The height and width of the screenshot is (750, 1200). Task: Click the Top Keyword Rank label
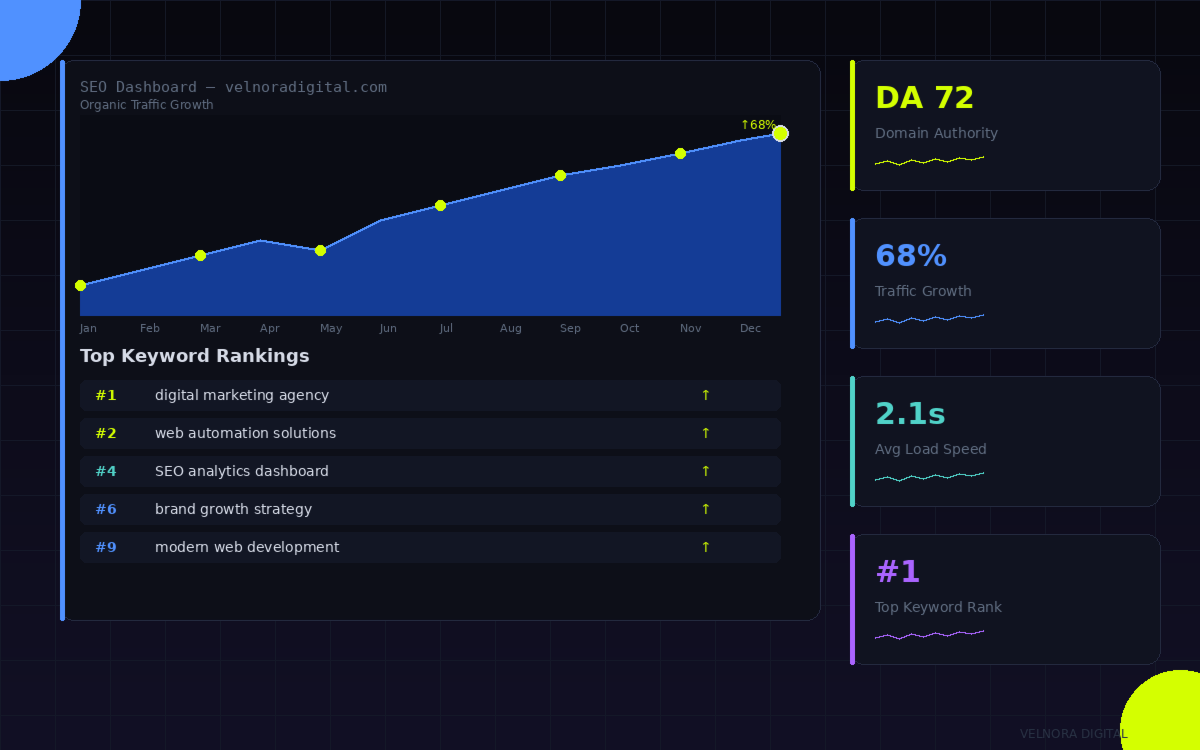click(x=938, y=607)
